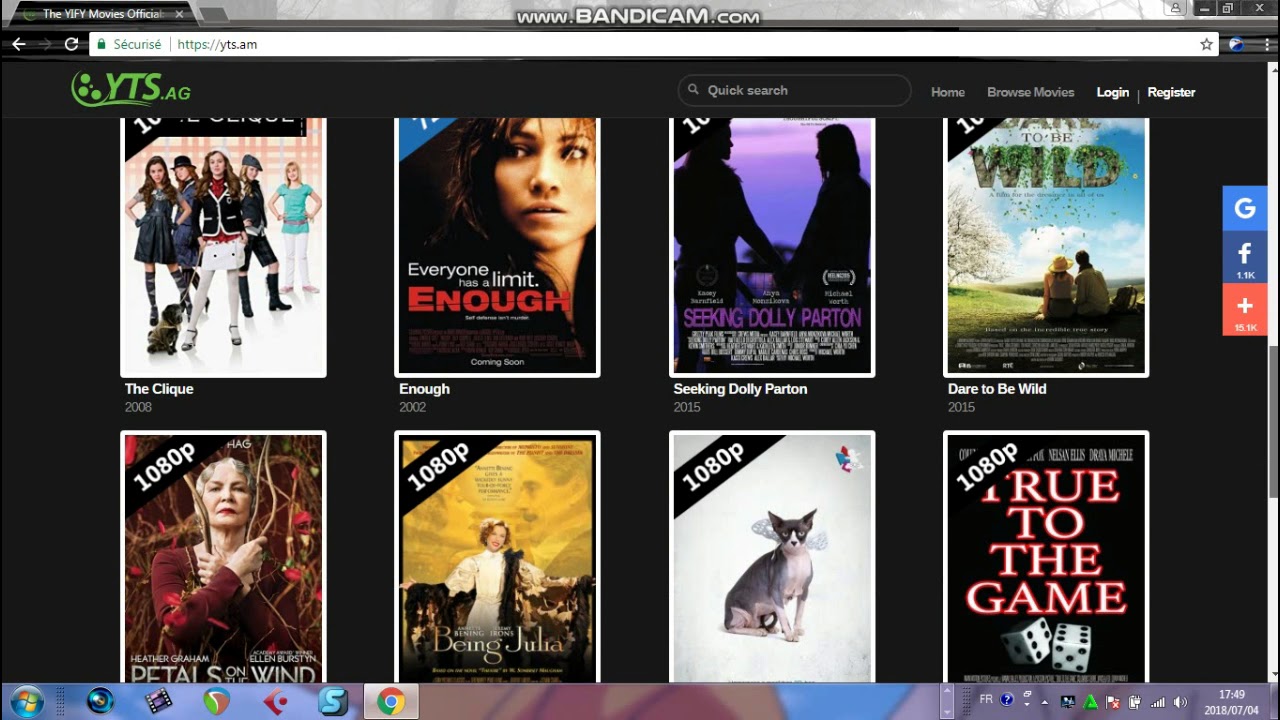Open the Enough movie poster
The height and width of the screenshot is (720, 1280).
[x=497, y=246]
